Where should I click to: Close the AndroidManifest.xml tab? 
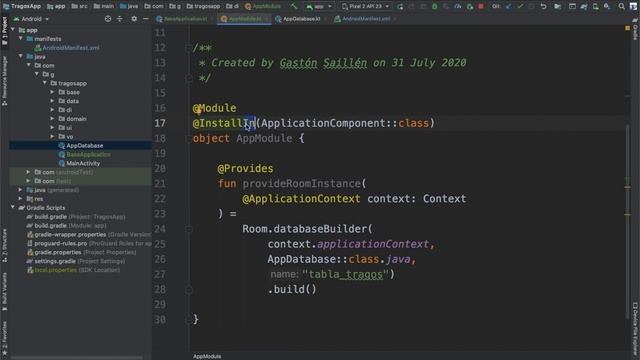(395, 19)
